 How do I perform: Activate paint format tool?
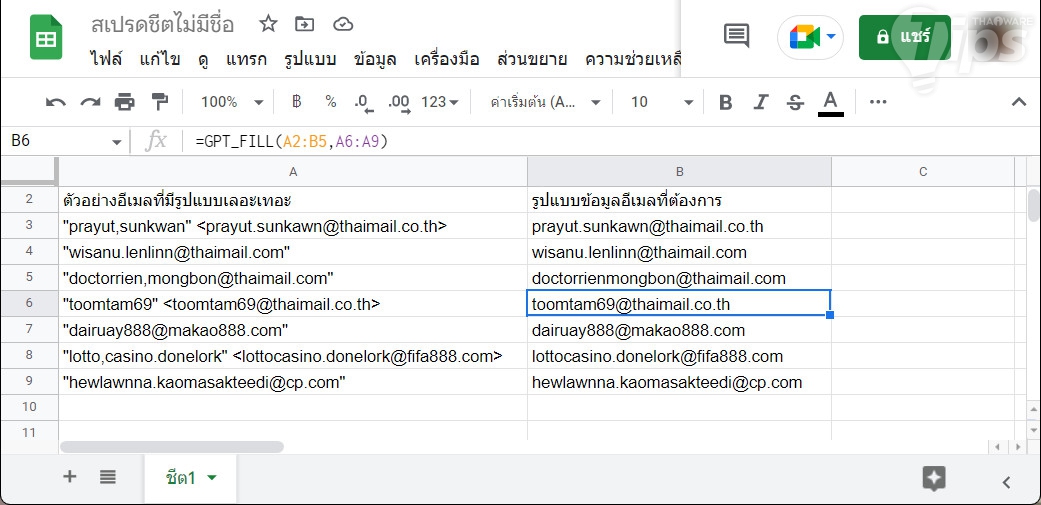(159, 102)
